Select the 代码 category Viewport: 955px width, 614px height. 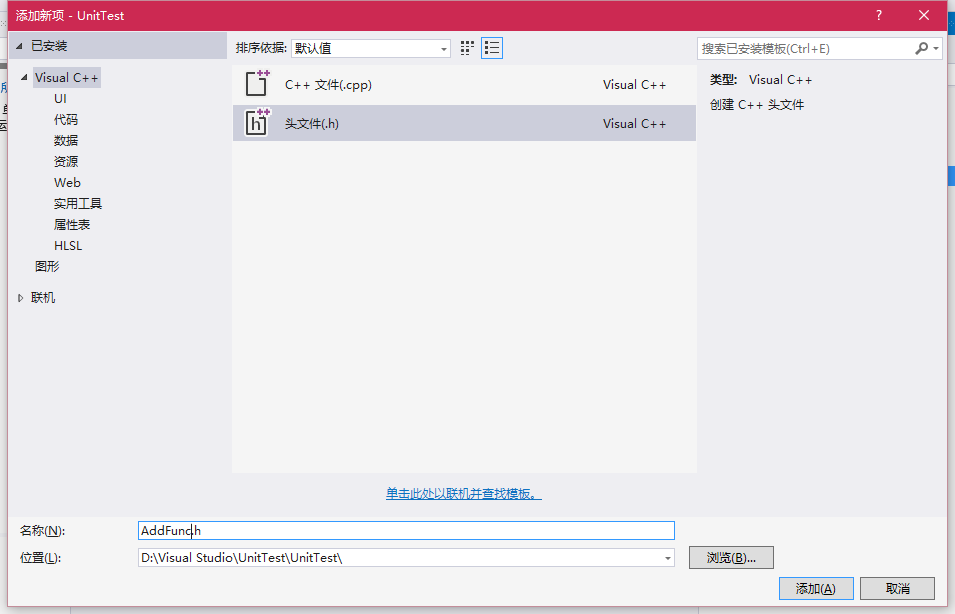point(66,120)
